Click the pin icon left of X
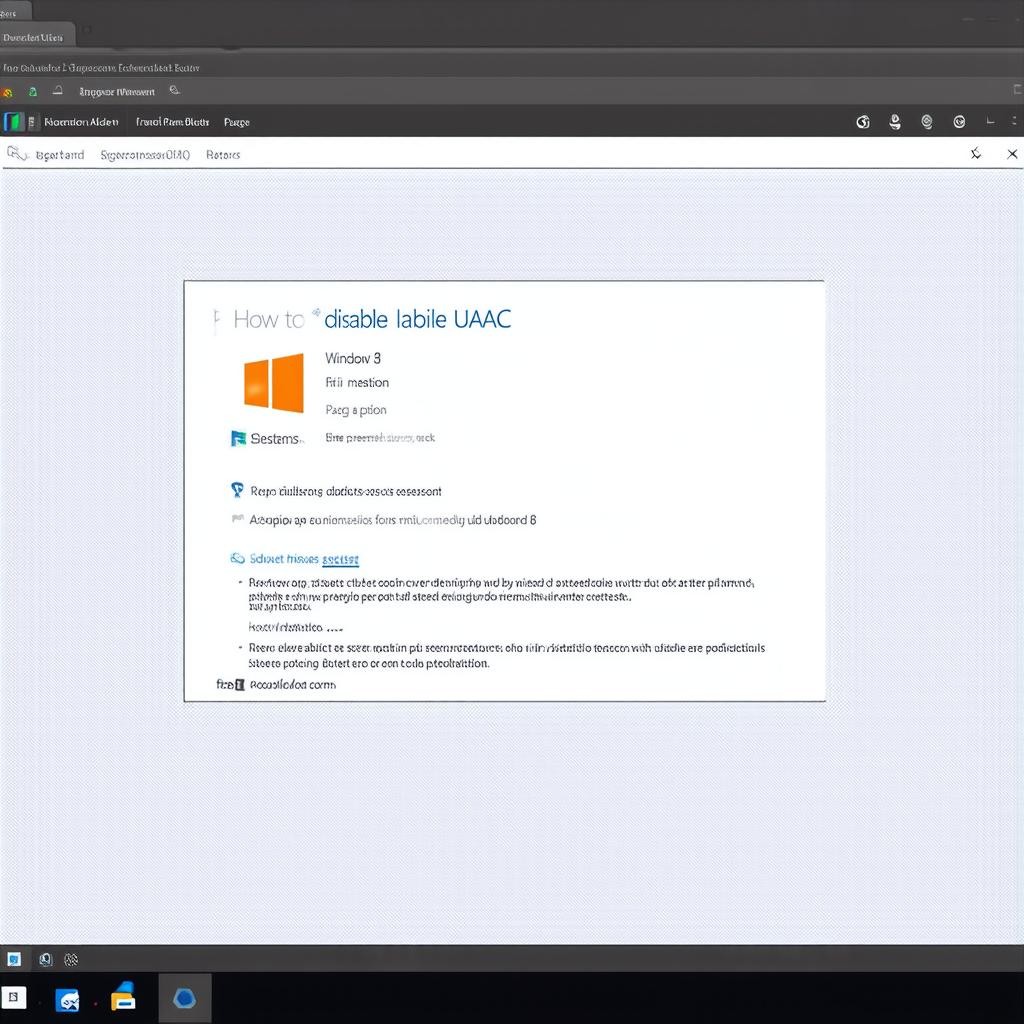This screenshot has height=1024, width=1024. tap(976, 154)
